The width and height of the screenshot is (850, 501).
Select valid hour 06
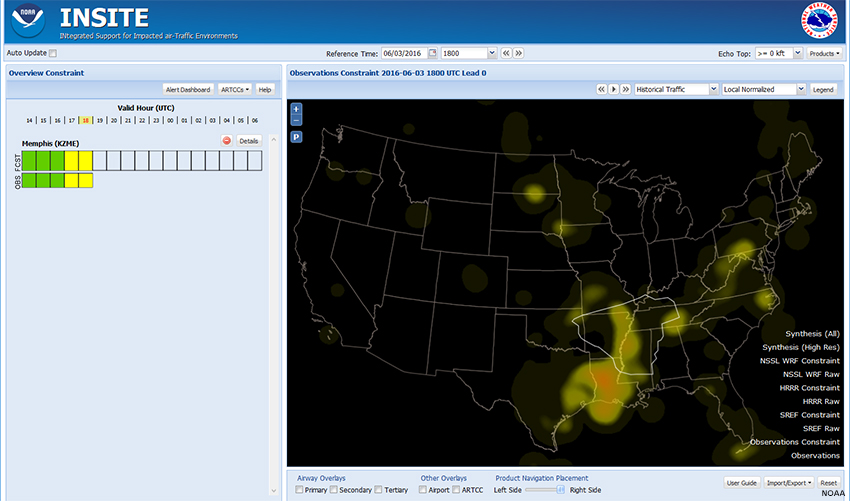click(255, 120)
